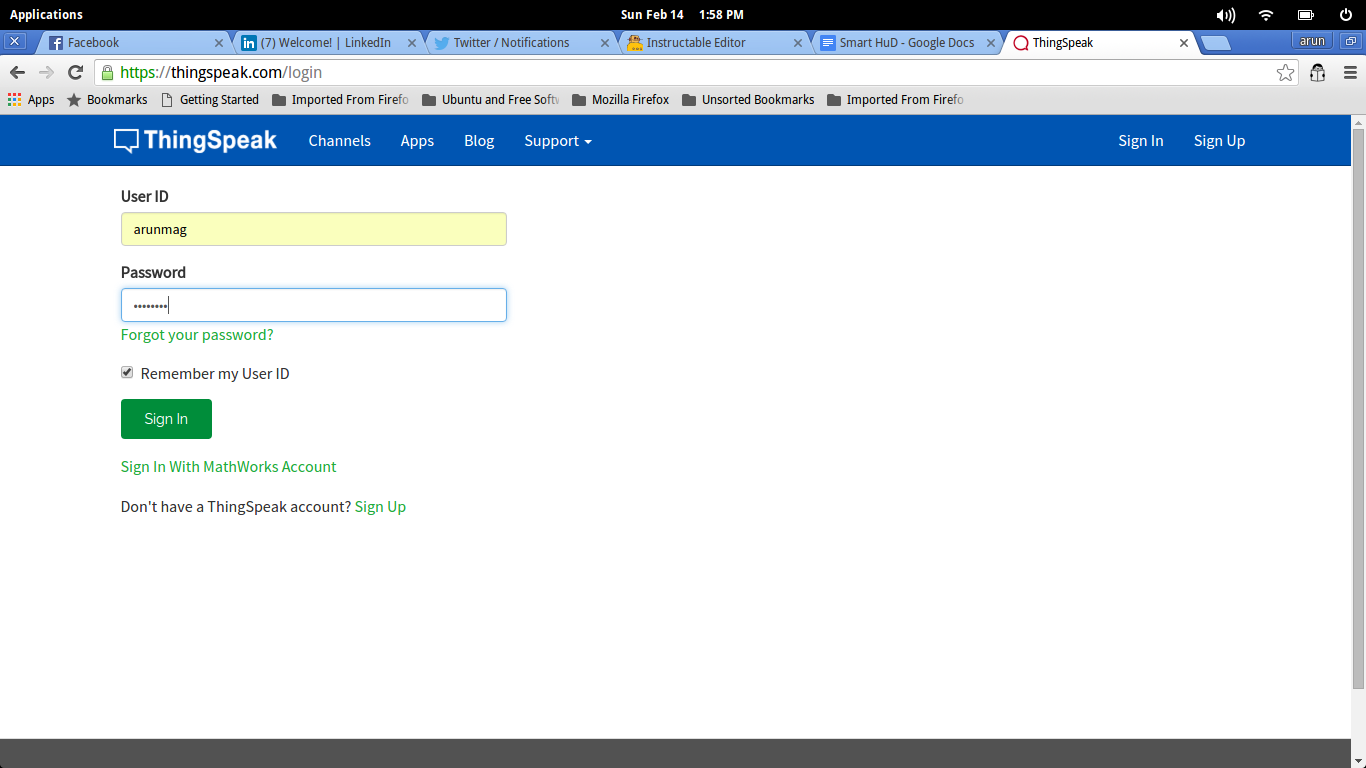Click the green Sign In button
This screenshot has height=768, width=1366.
[166, 419]
